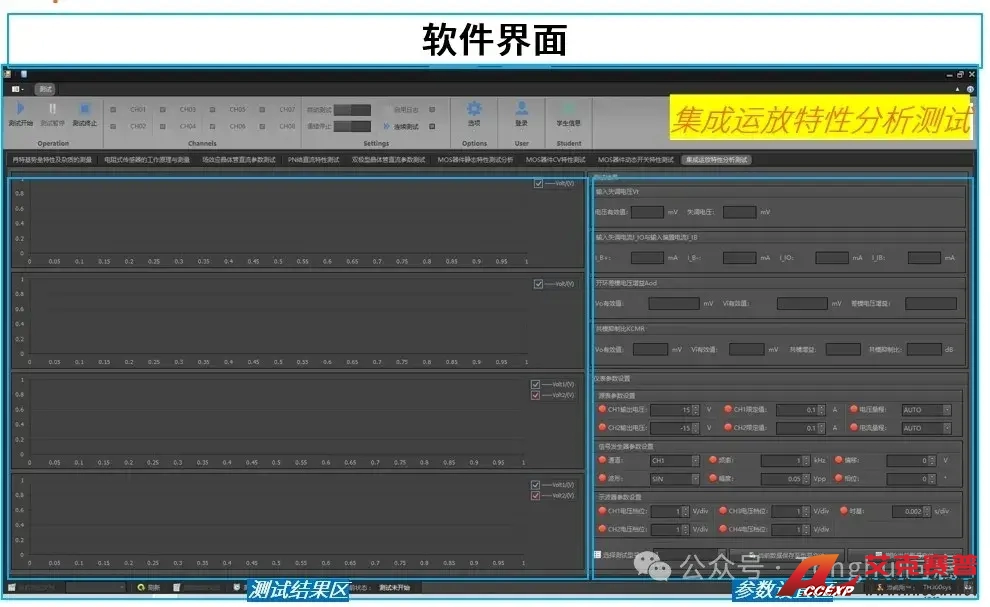
Task: Open the 选项 gear options icon
Action: click(x=474, y=109)
